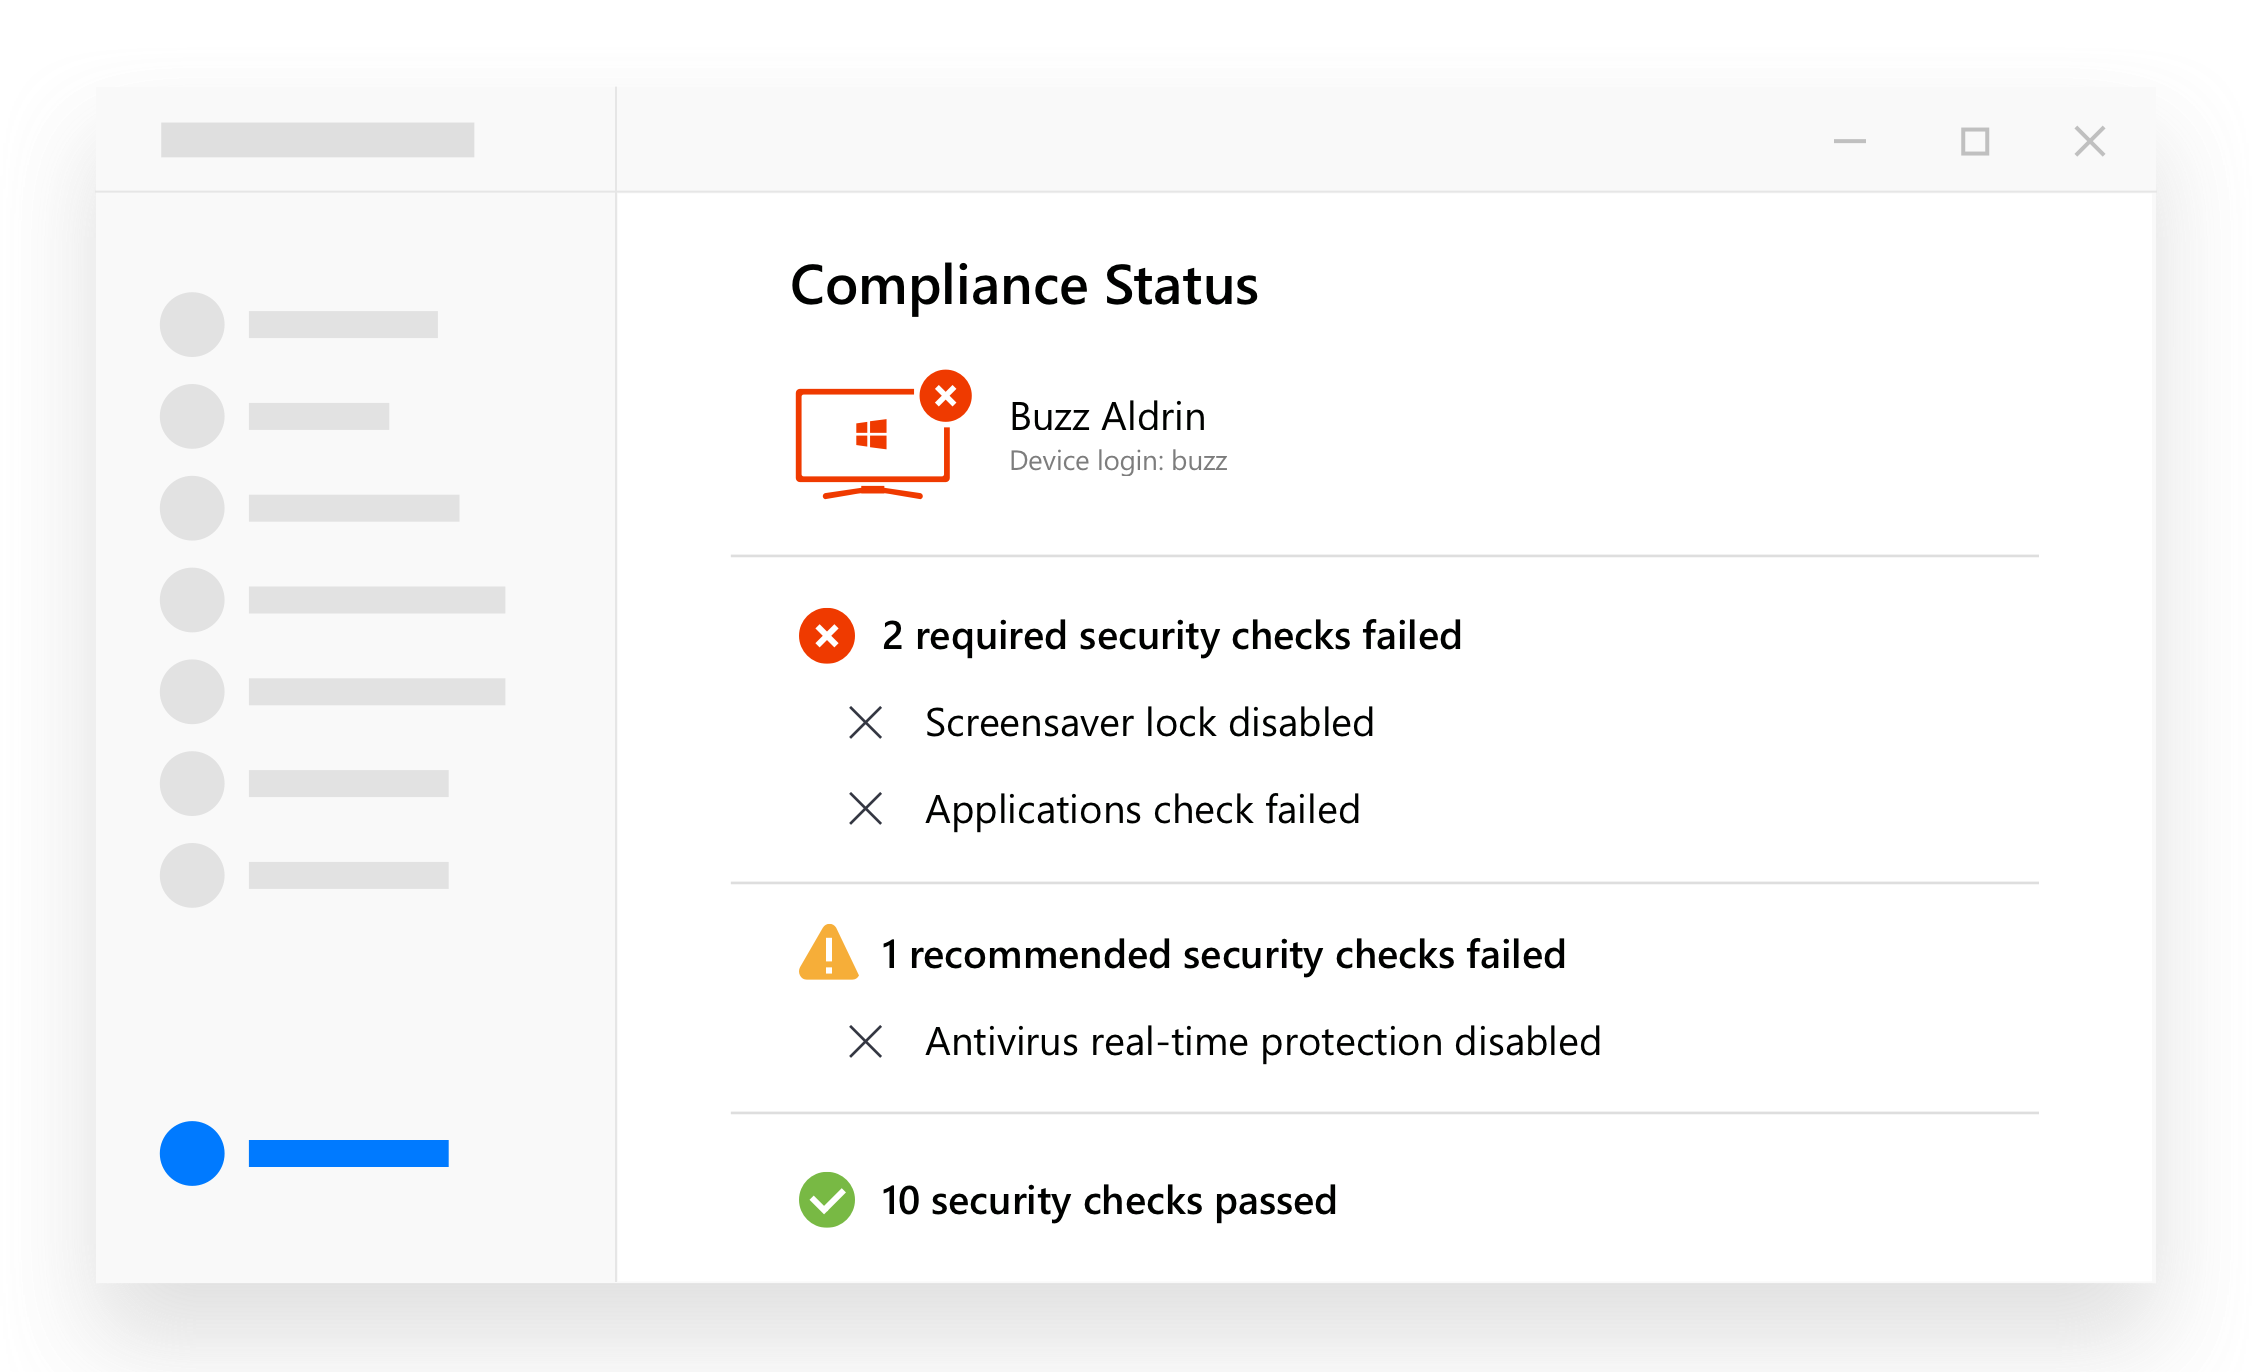Click the red error badge on computer icon

(x=945, y=396)
